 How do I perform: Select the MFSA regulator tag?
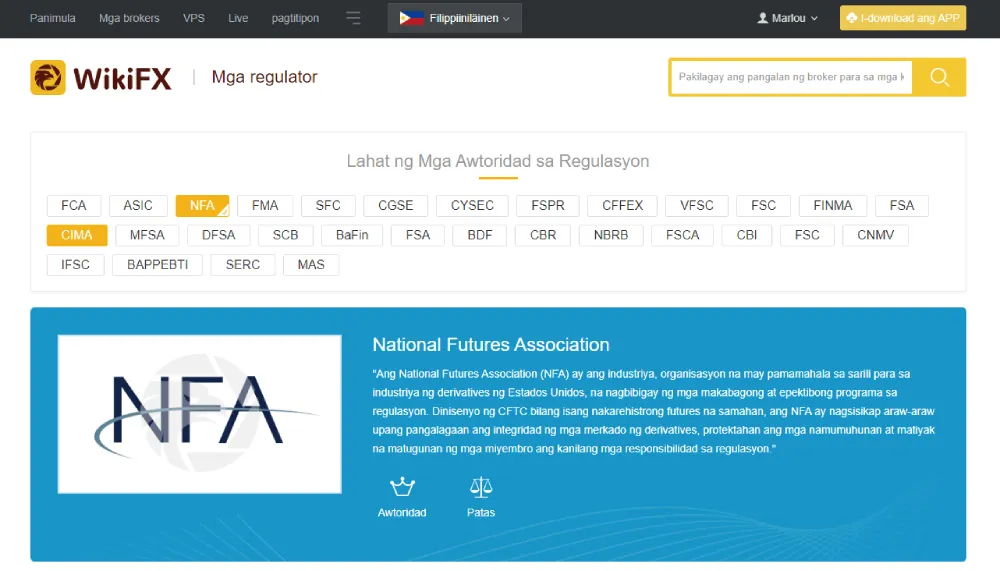(147, 235)
